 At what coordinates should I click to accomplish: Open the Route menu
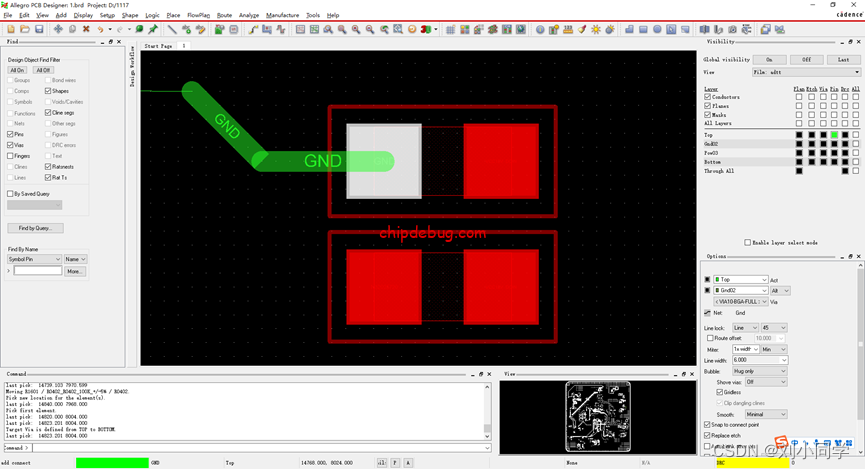[224, 16]
